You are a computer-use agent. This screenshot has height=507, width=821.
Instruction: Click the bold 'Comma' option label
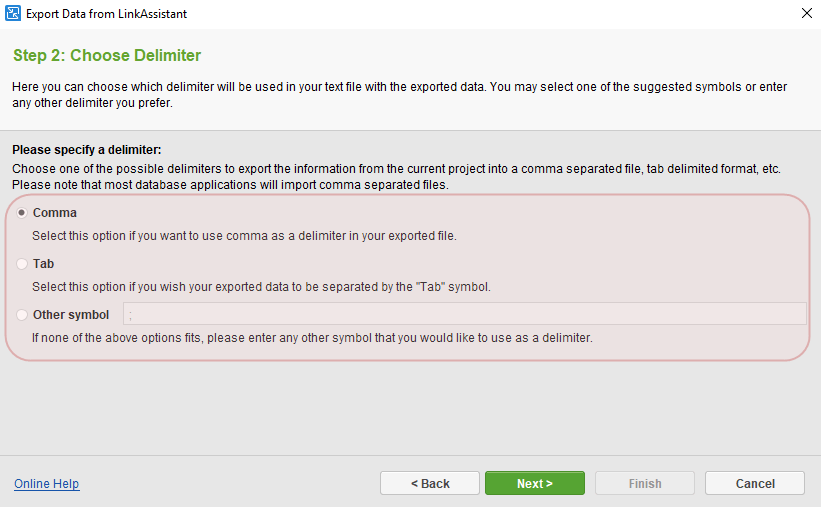tap(55, 213)
